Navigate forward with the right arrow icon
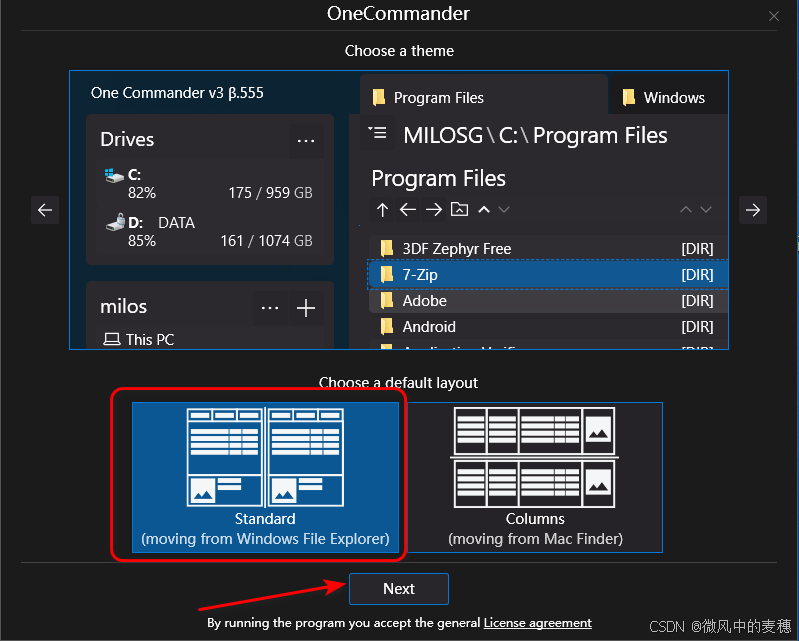This screenshot has width=799, height=641. point(434,209)
